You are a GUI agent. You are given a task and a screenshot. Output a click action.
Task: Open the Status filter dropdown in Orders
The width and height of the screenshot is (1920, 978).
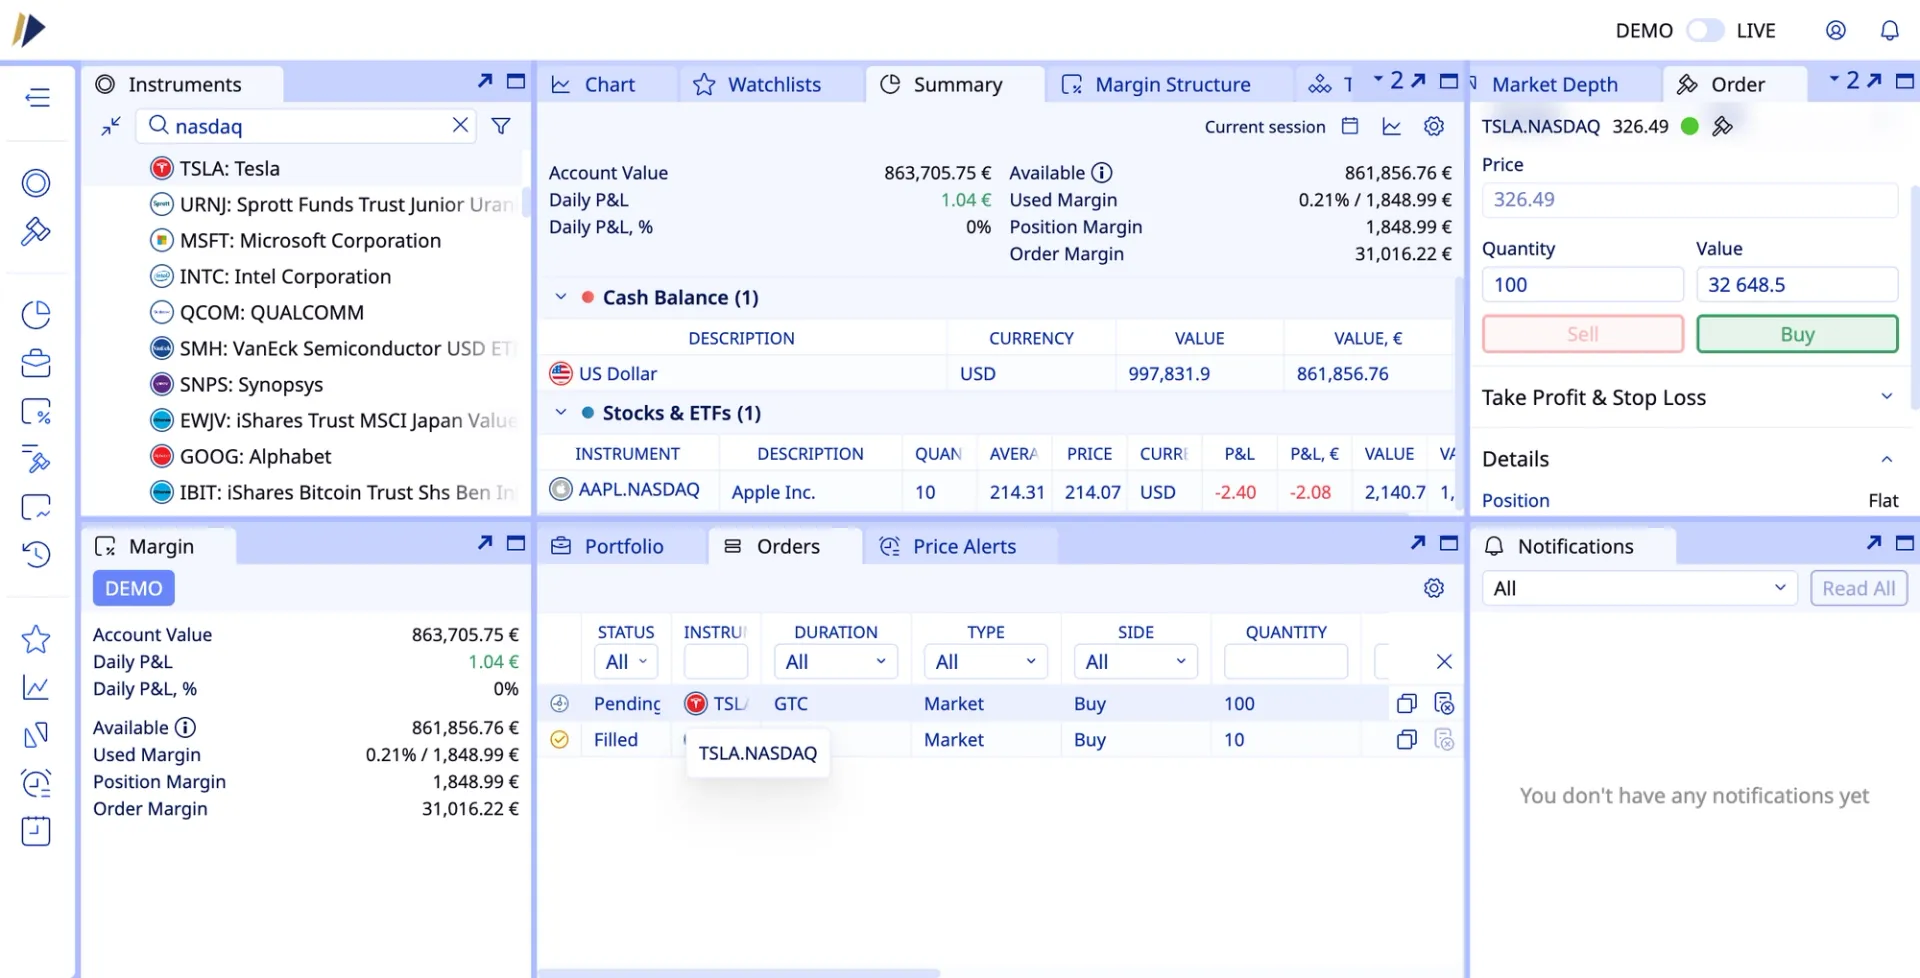pyautogui.click(x=626, y=662)
